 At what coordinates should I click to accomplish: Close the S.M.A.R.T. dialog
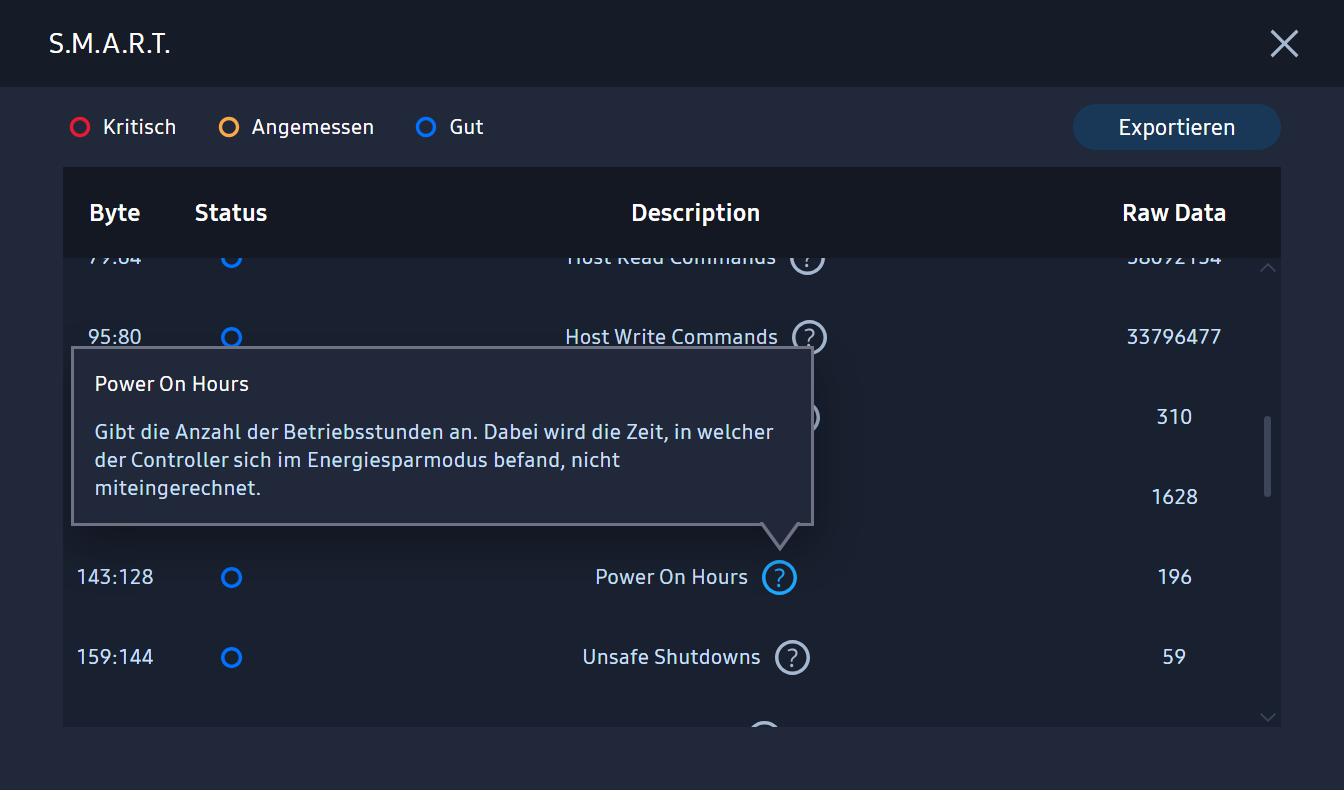coord(1284,43)
